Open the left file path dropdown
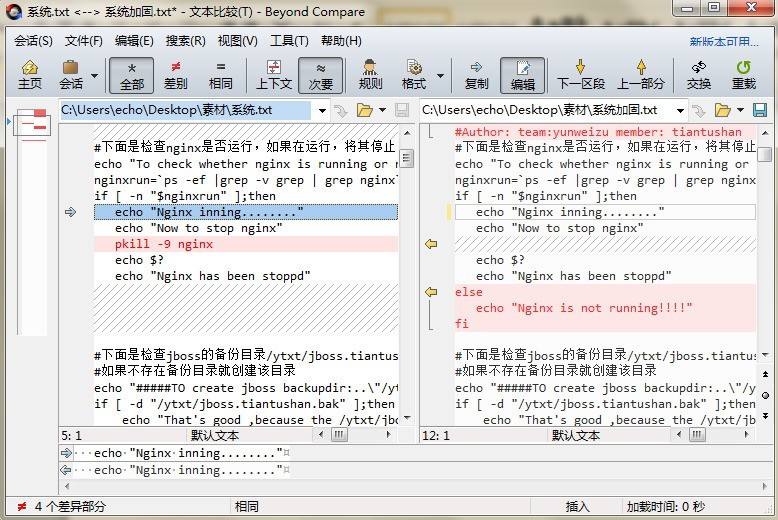The height and width of the screenshot is (520, 778). pos(321,110)
